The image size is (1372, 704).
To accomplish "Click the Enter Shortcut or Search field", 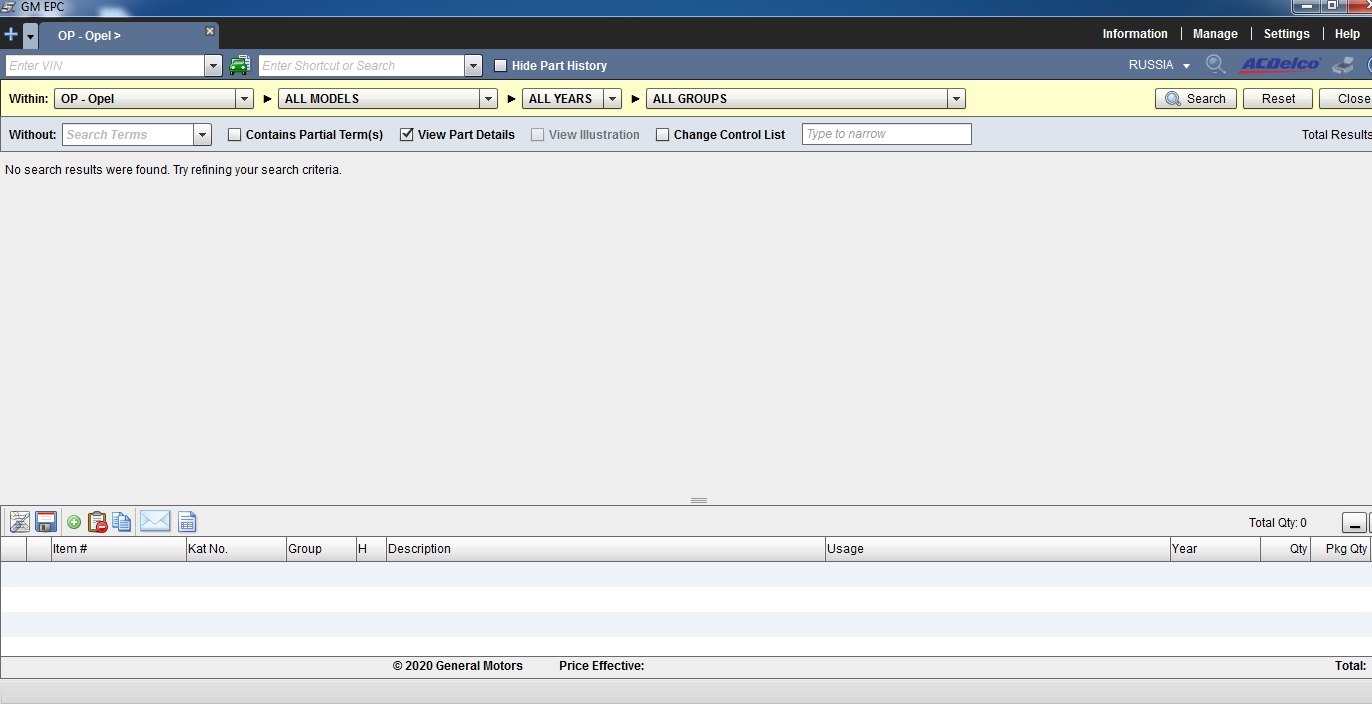I will pos(362,66).
